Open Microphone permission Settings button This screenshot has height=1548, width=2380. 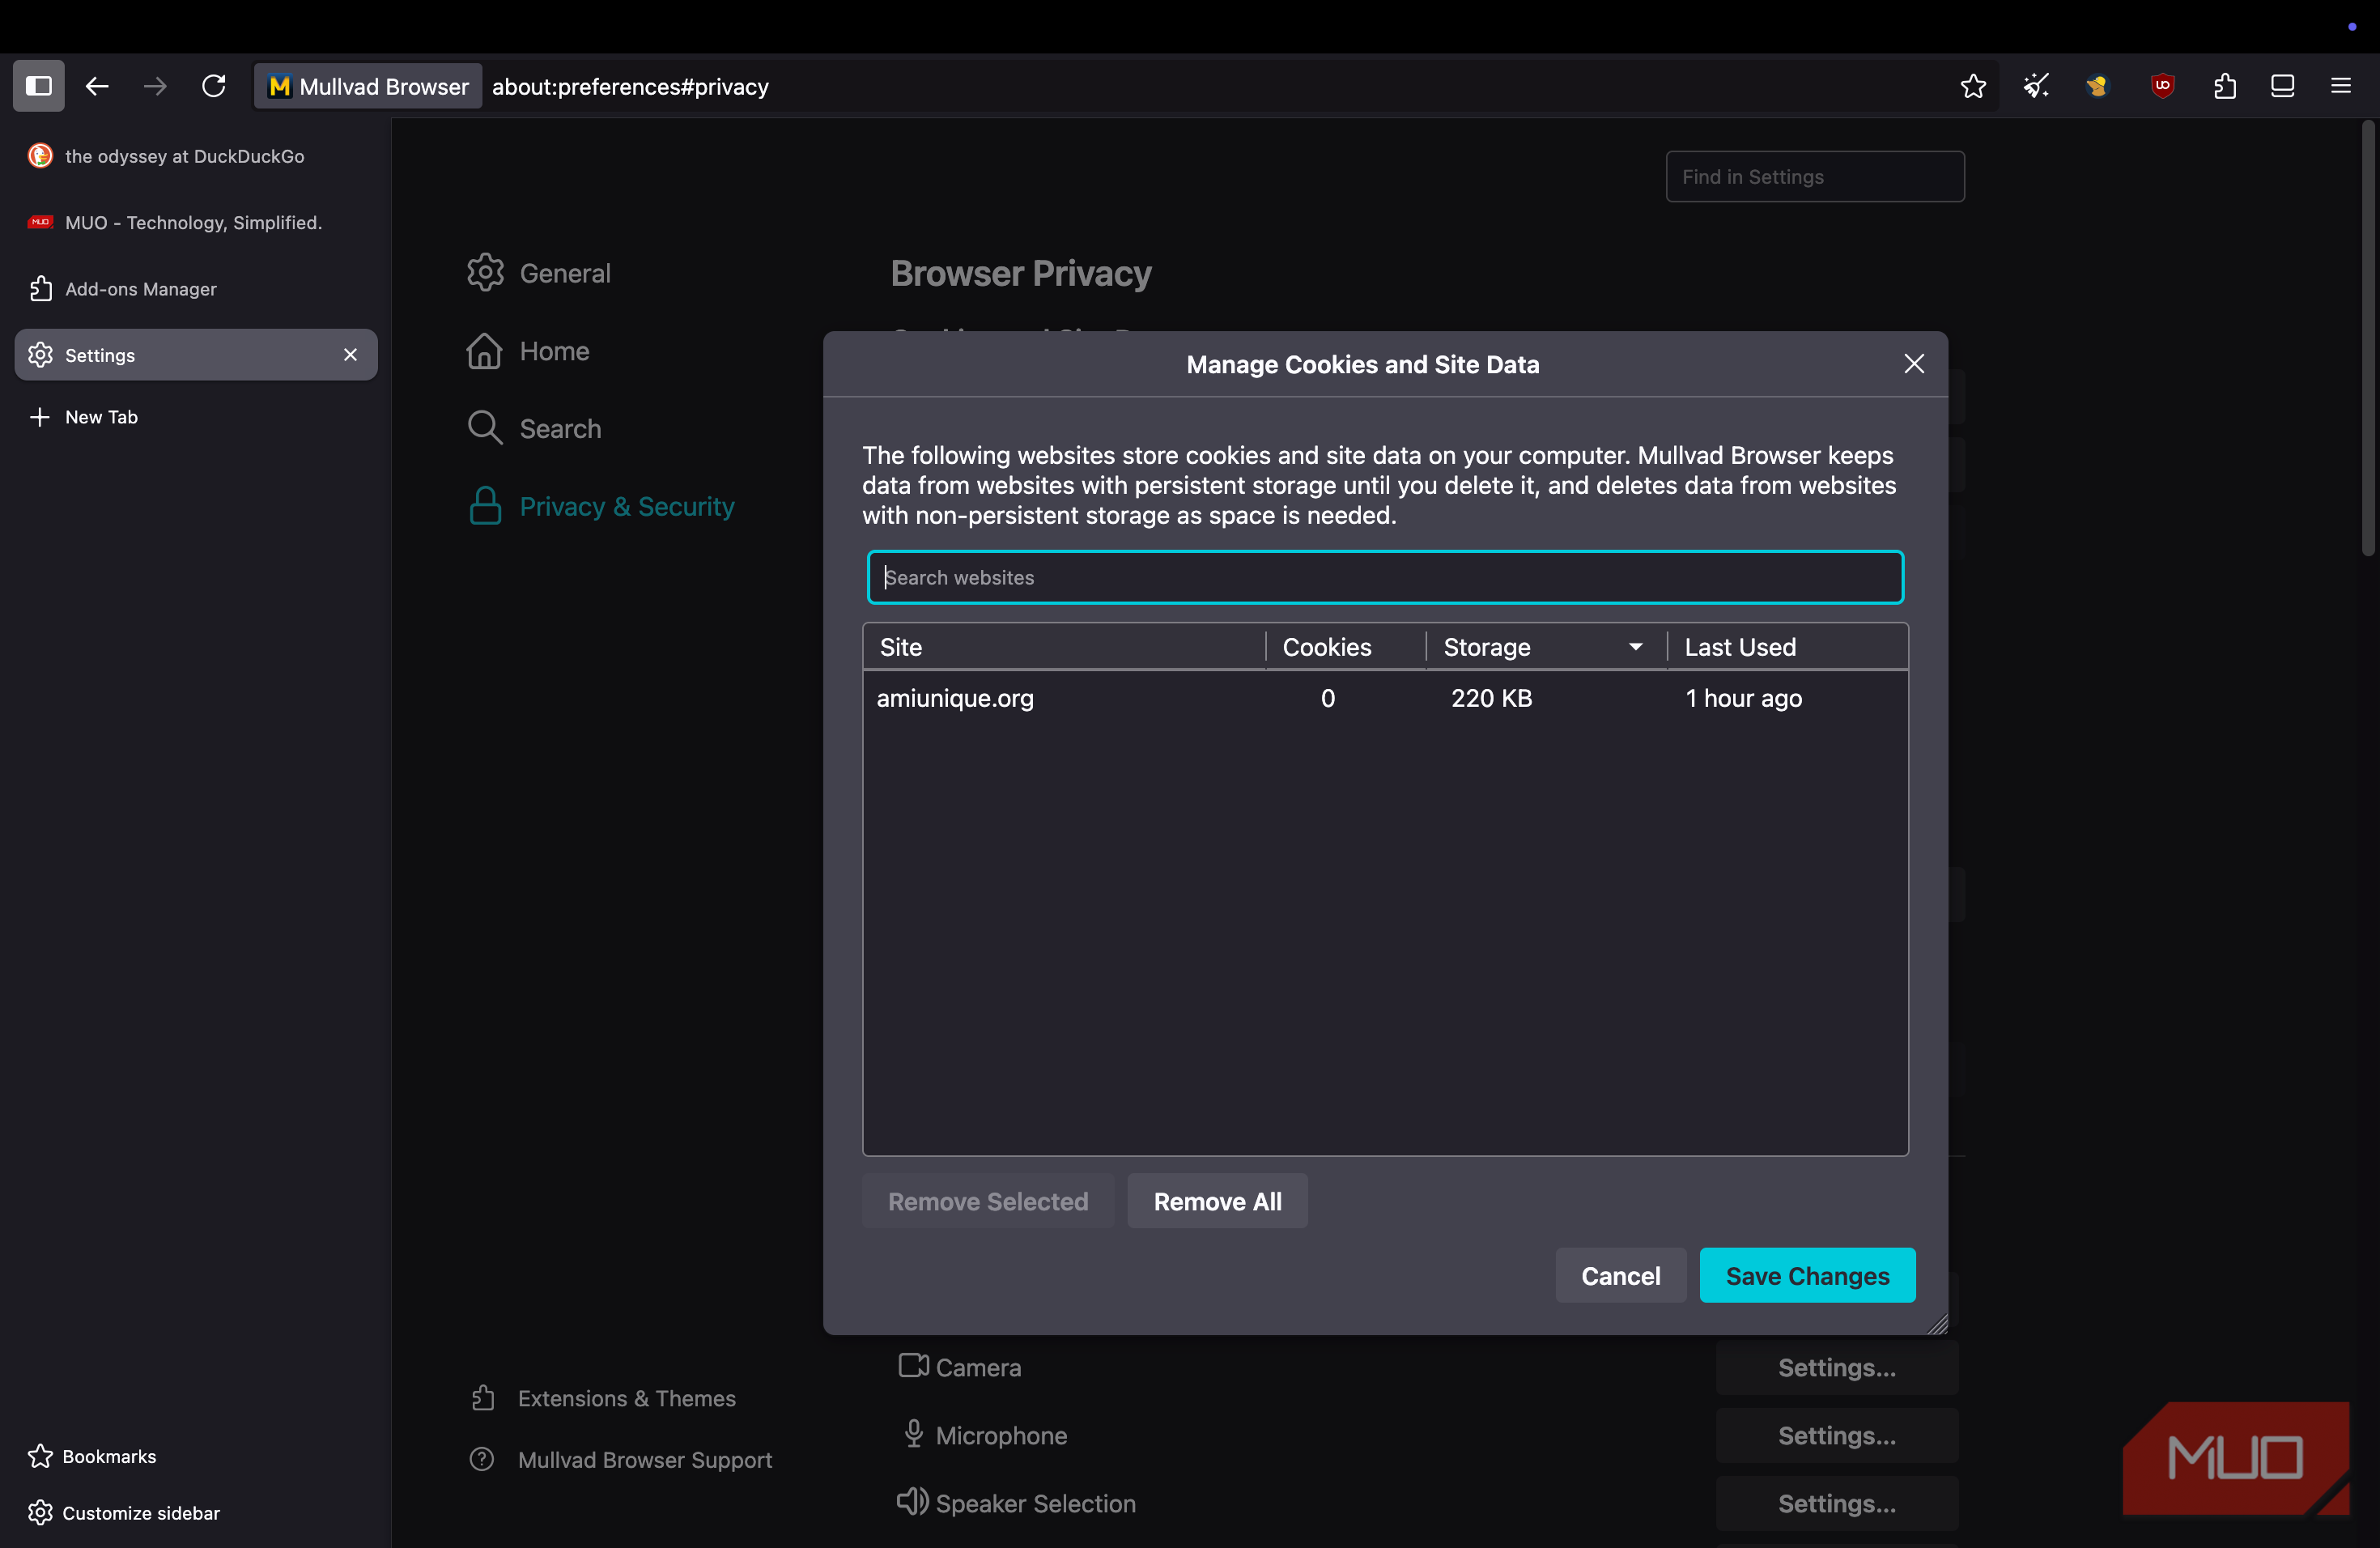click(1836, 1435)
